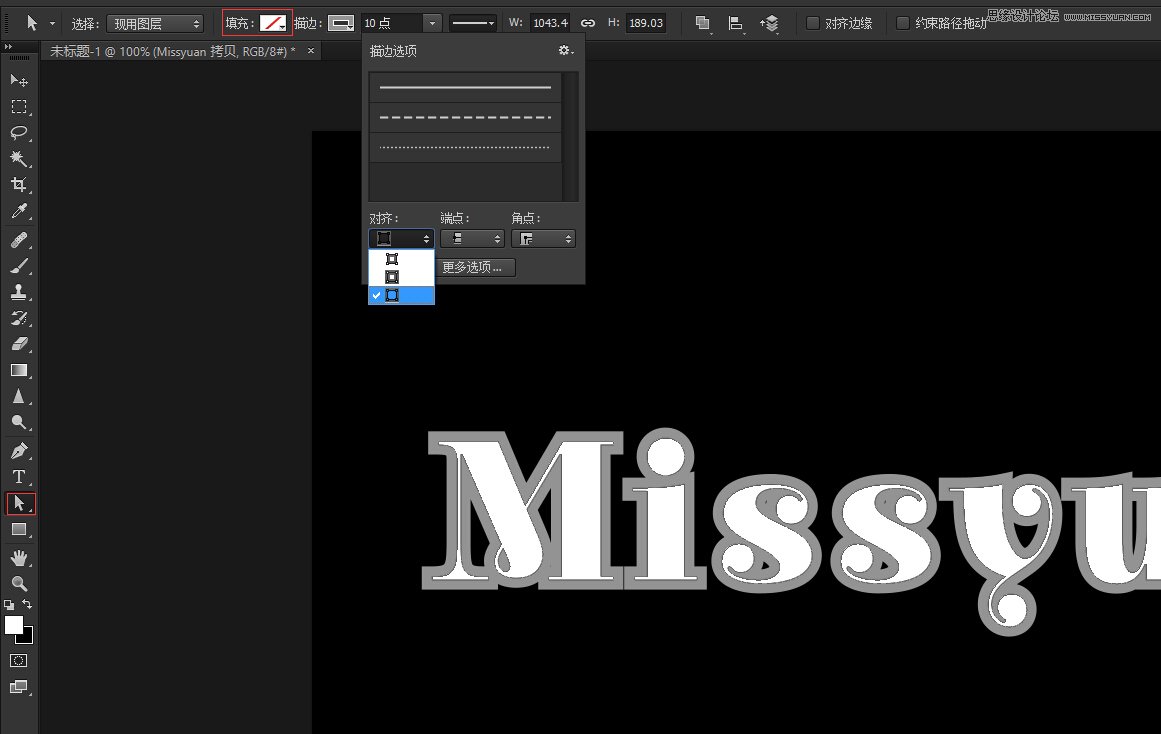Choose the dashed line stroke preset

pyautogui.click(x=465, y=117)
